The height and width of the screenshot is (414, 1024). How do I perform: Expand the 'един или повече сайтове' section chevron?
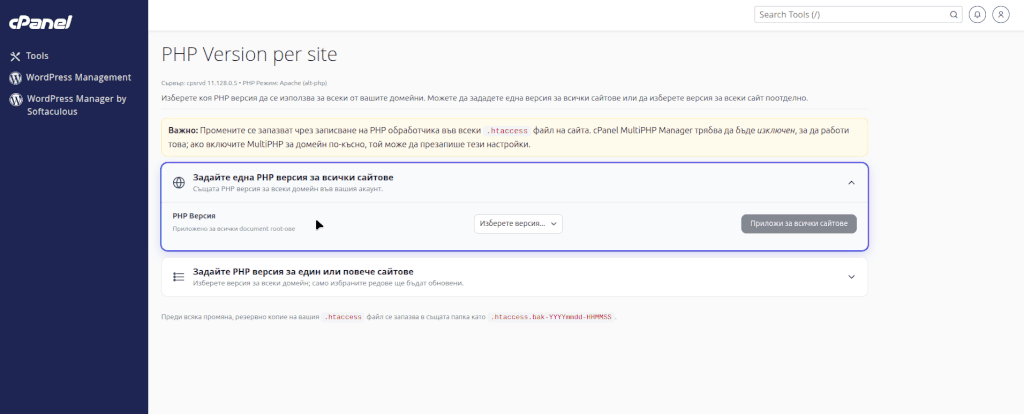click(x=851, y=277)
